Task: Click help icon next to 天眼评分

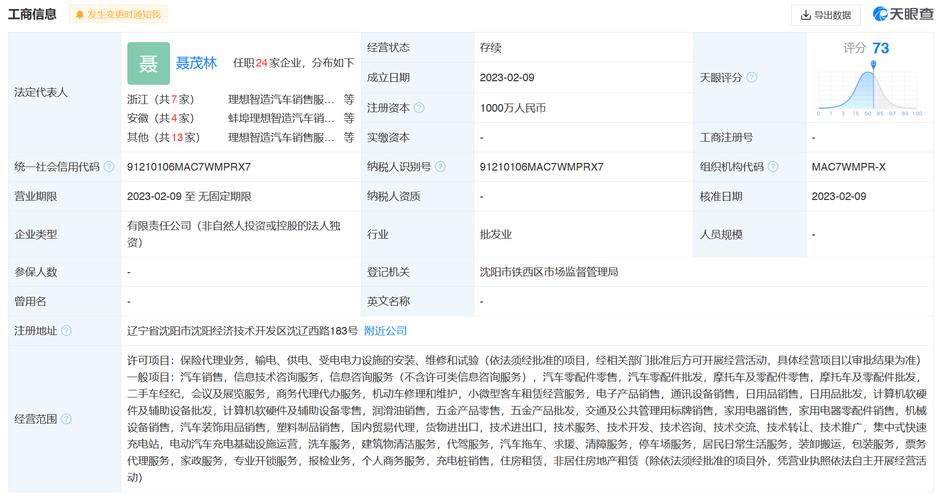Action: [x=752, y=77]
